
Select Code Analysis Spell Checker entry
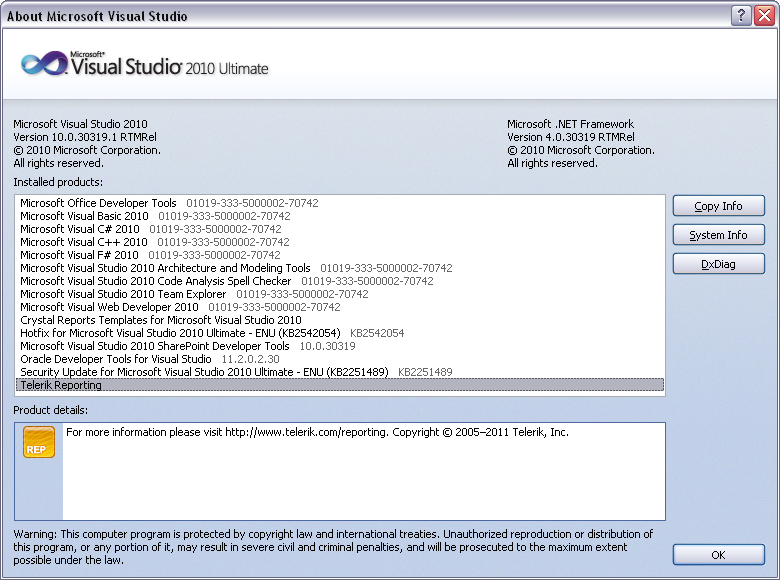coord(339,281)
